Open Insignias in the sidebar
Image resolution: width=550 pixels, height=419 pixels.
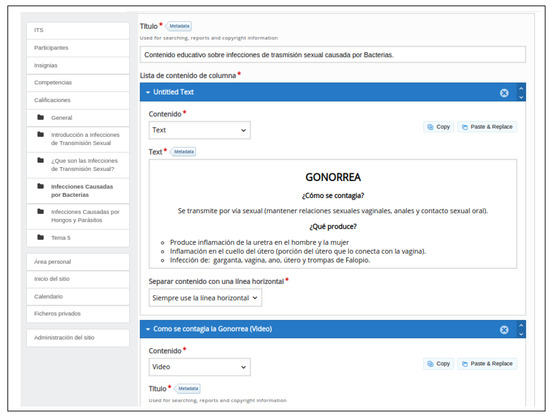[78, 66]
